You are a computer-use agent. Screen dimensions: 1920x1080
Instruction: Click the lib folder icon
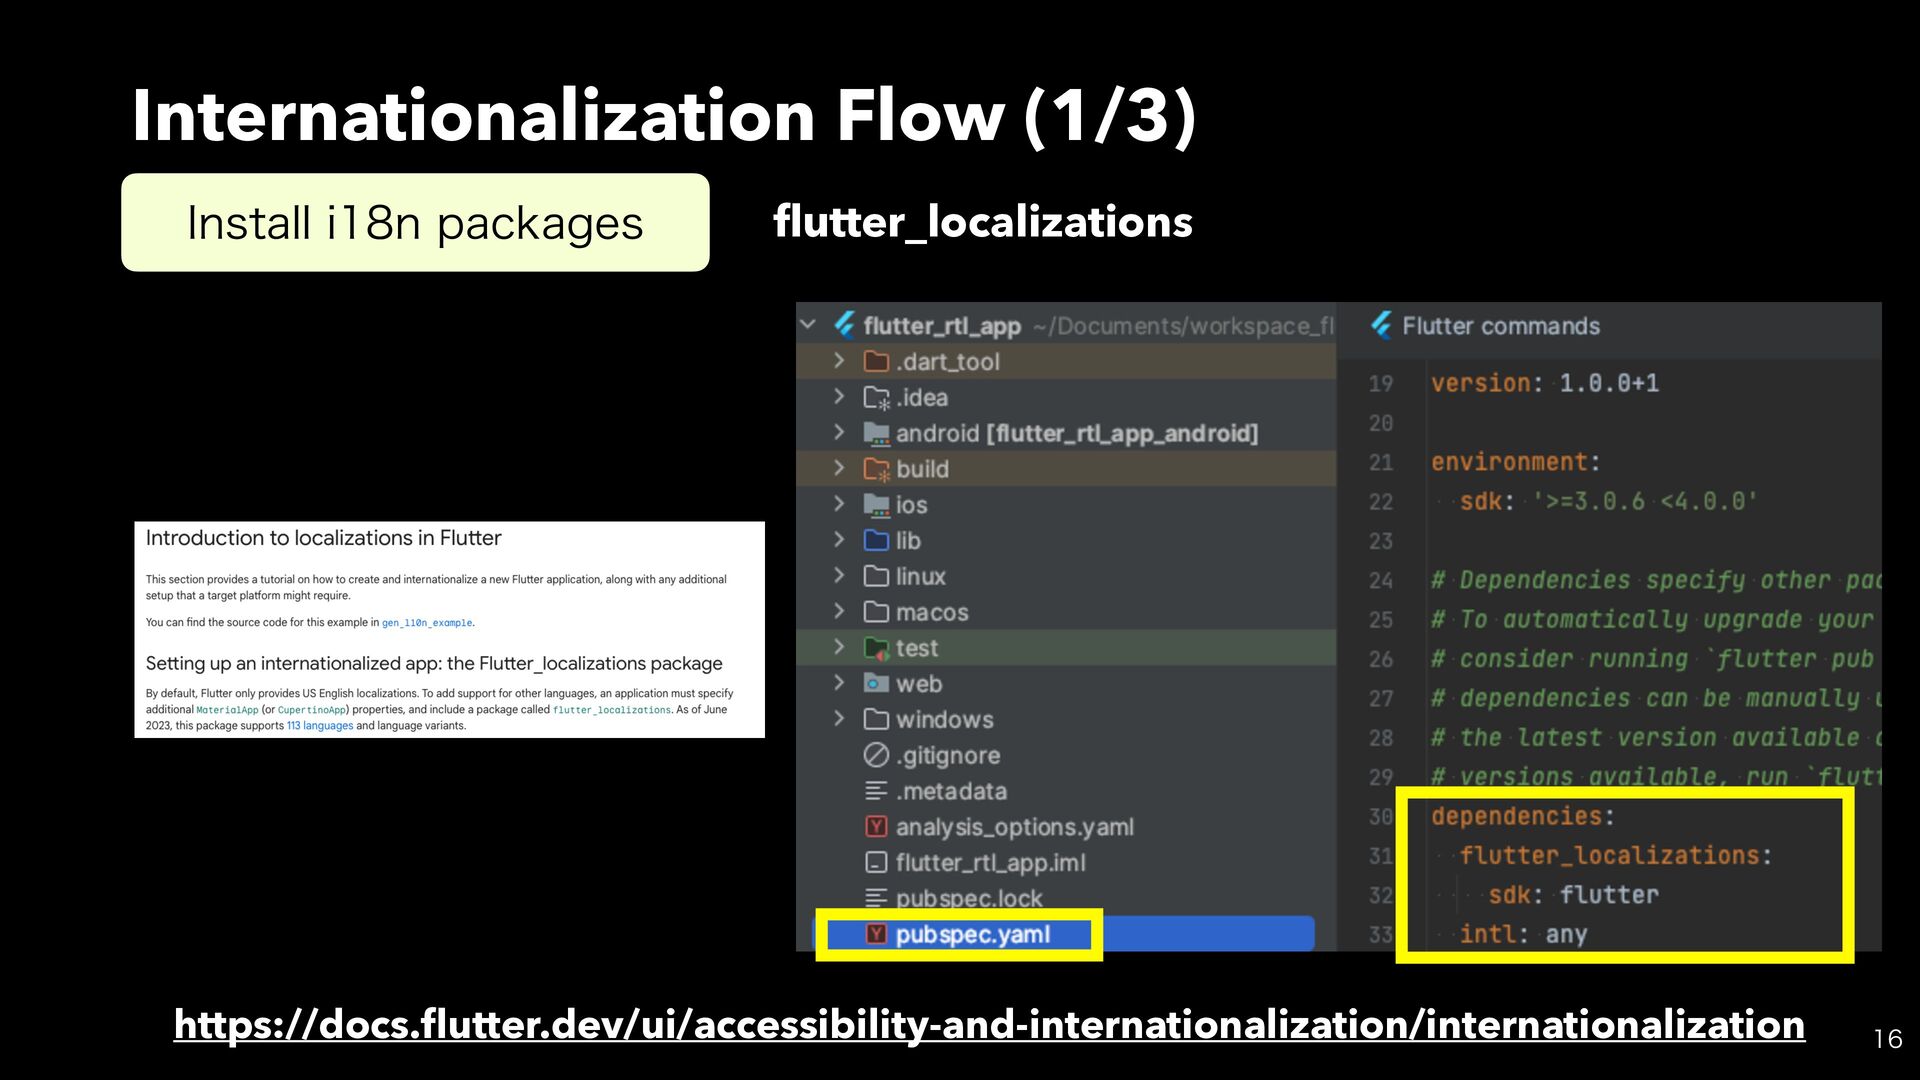point(876,540)
